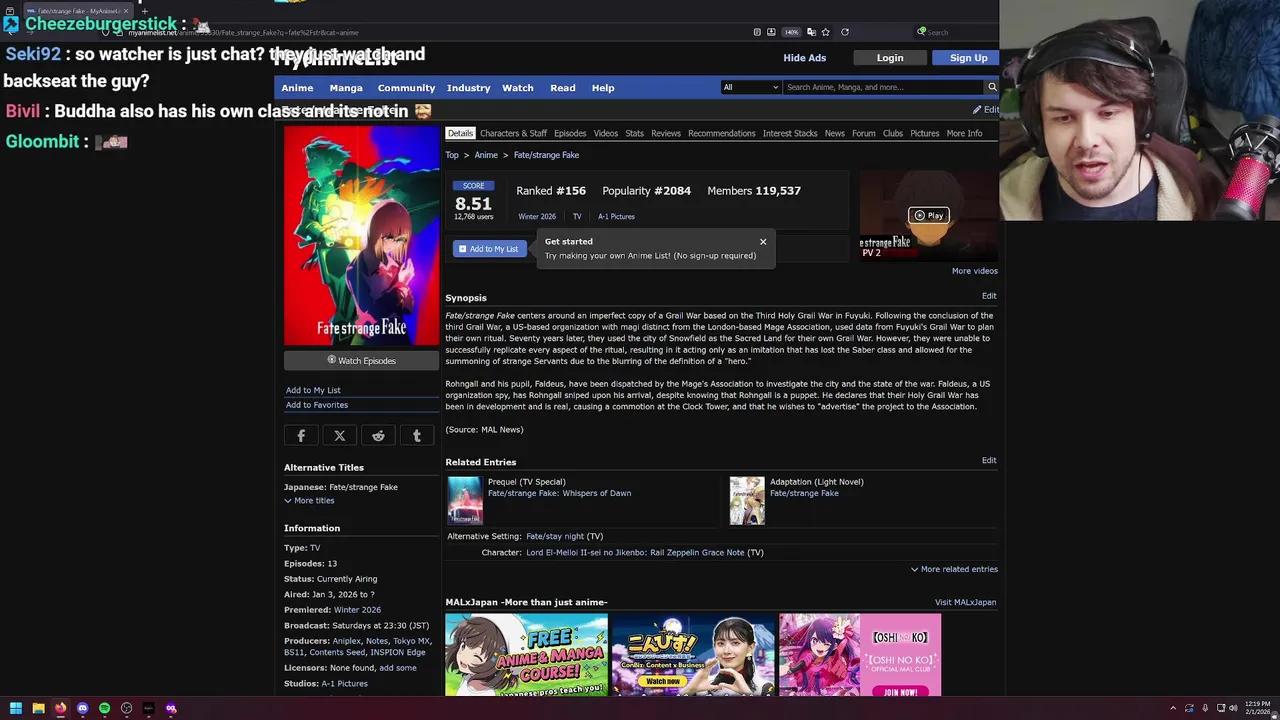Click the Login button
The height and width of the screenshot is (720, 1280).
coord(889,58)
